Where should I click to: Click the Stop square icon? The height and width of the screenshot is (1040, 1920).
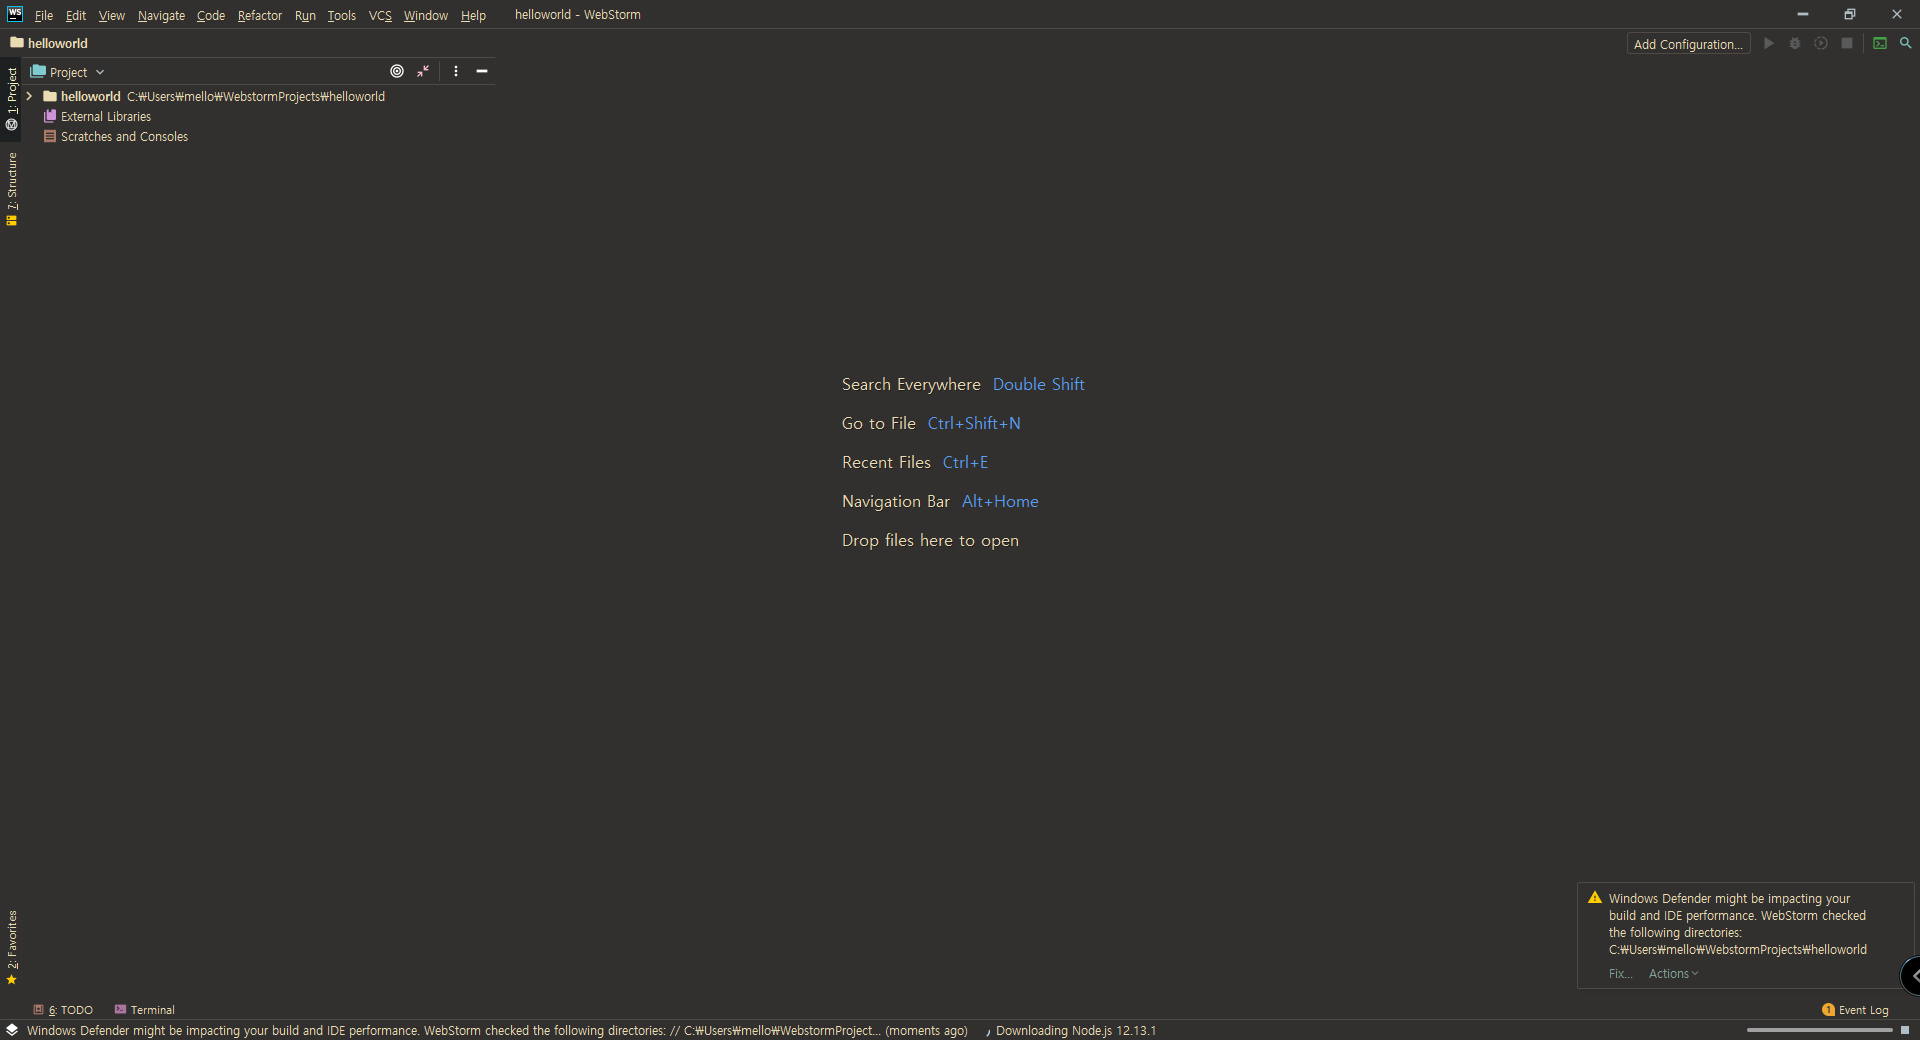pos(1847,43)
